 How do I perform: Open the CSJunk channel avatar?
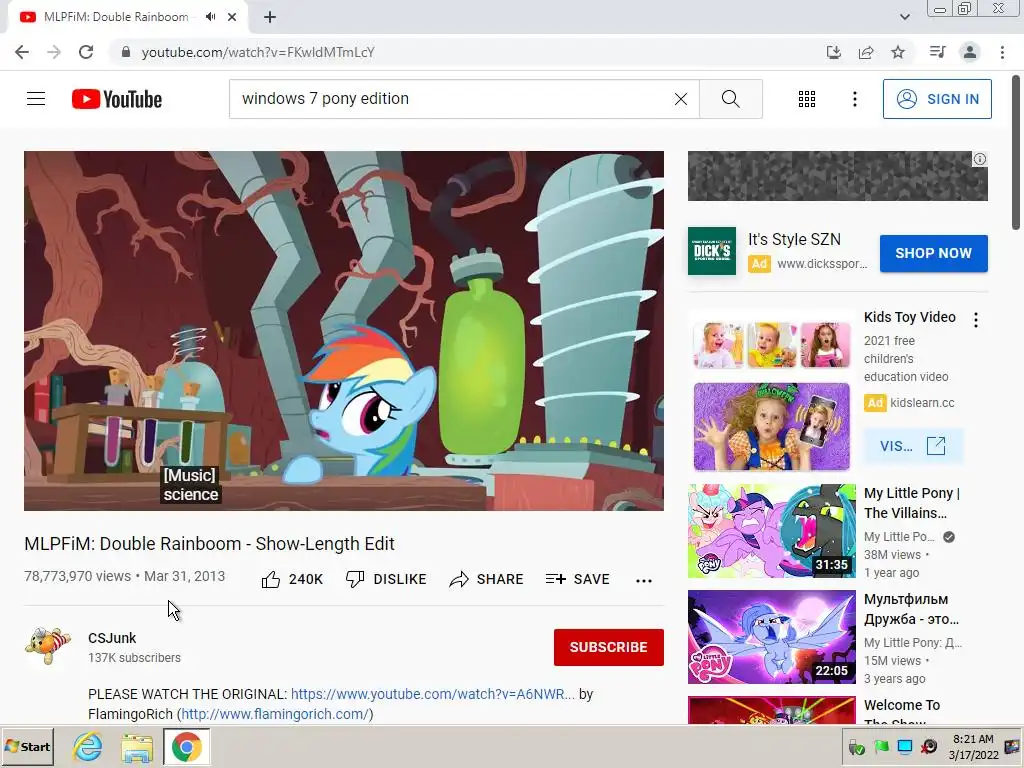[48, 647]
